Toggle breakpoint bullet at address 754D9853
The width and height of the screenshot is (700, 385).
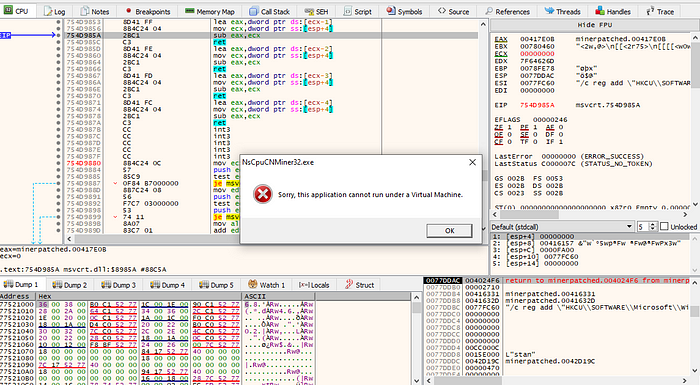click(x=58, y=22)
